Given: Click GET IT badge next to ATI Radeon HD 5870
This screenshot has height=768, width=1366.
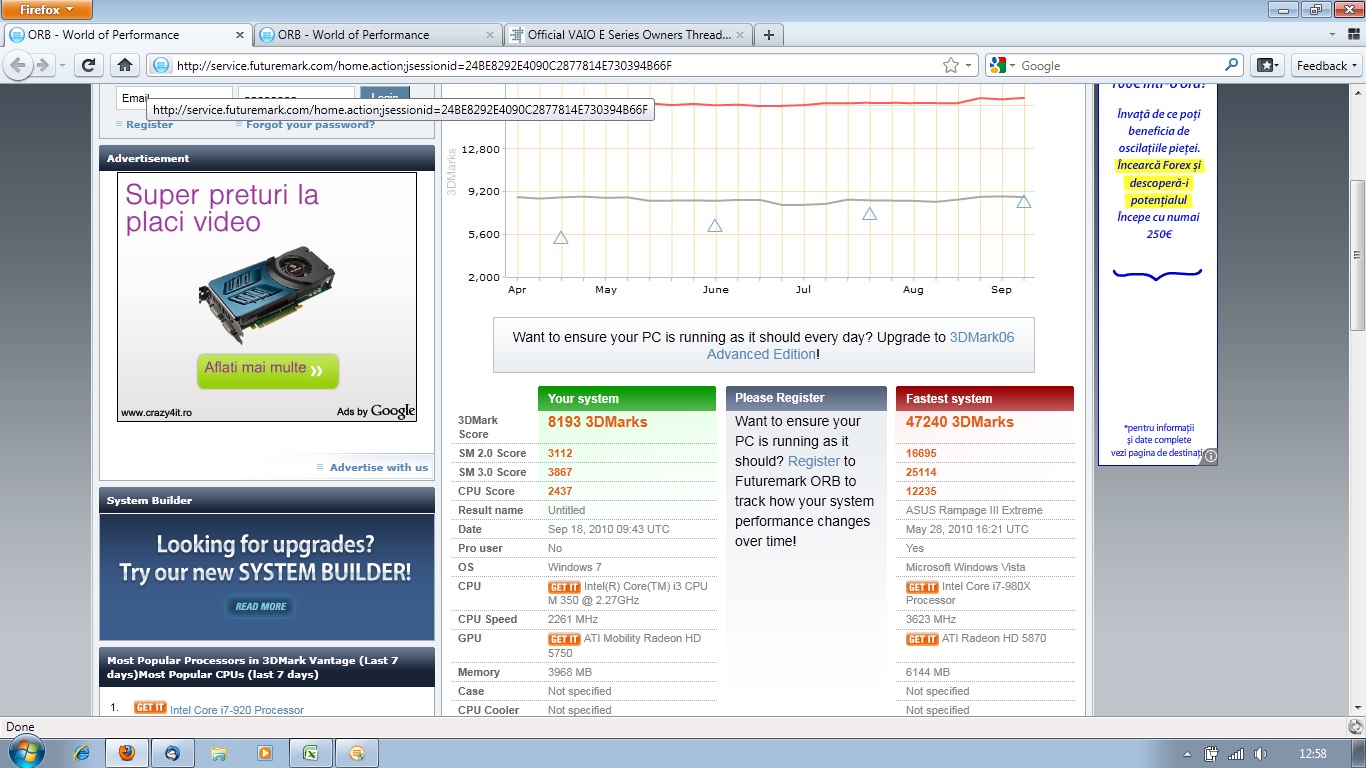Looking at the screenshot, I should click(x=922, y=639).
